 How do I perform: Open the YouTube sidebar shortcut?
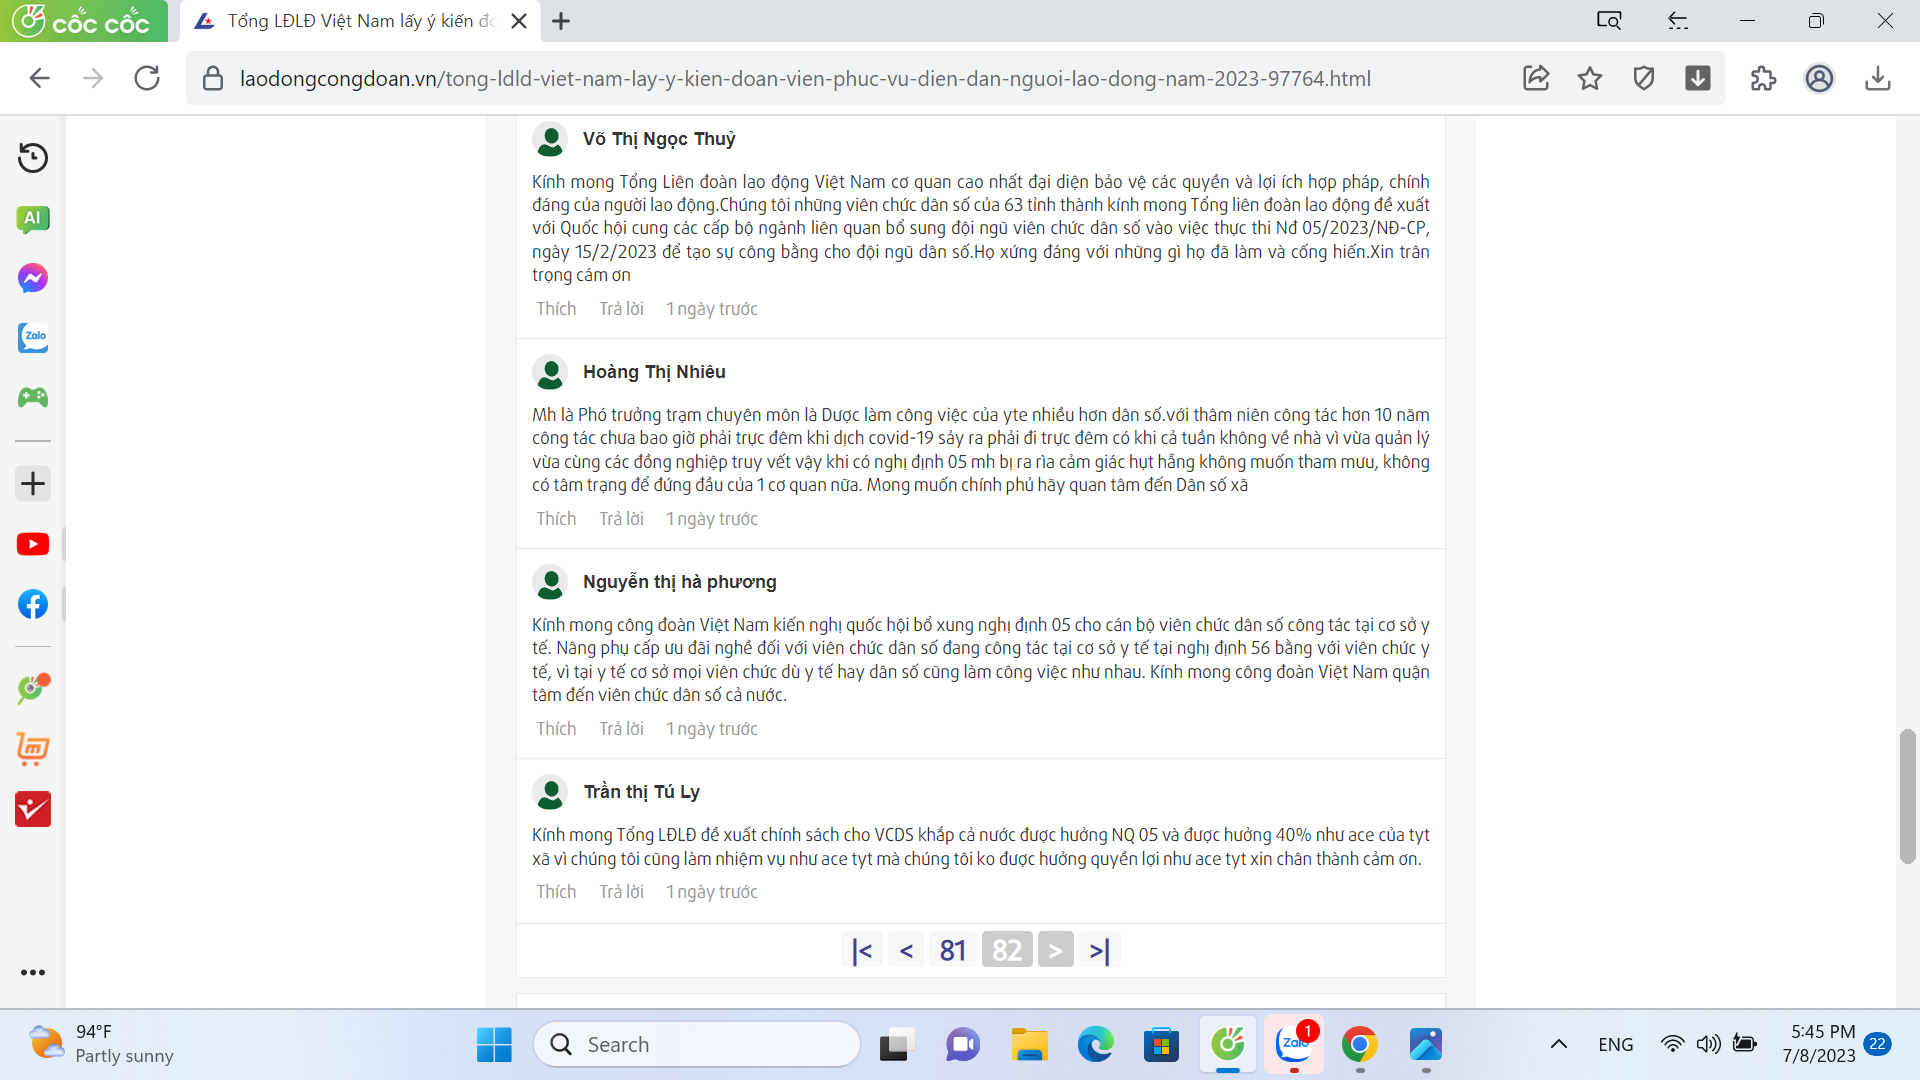(x=33, y=544)
